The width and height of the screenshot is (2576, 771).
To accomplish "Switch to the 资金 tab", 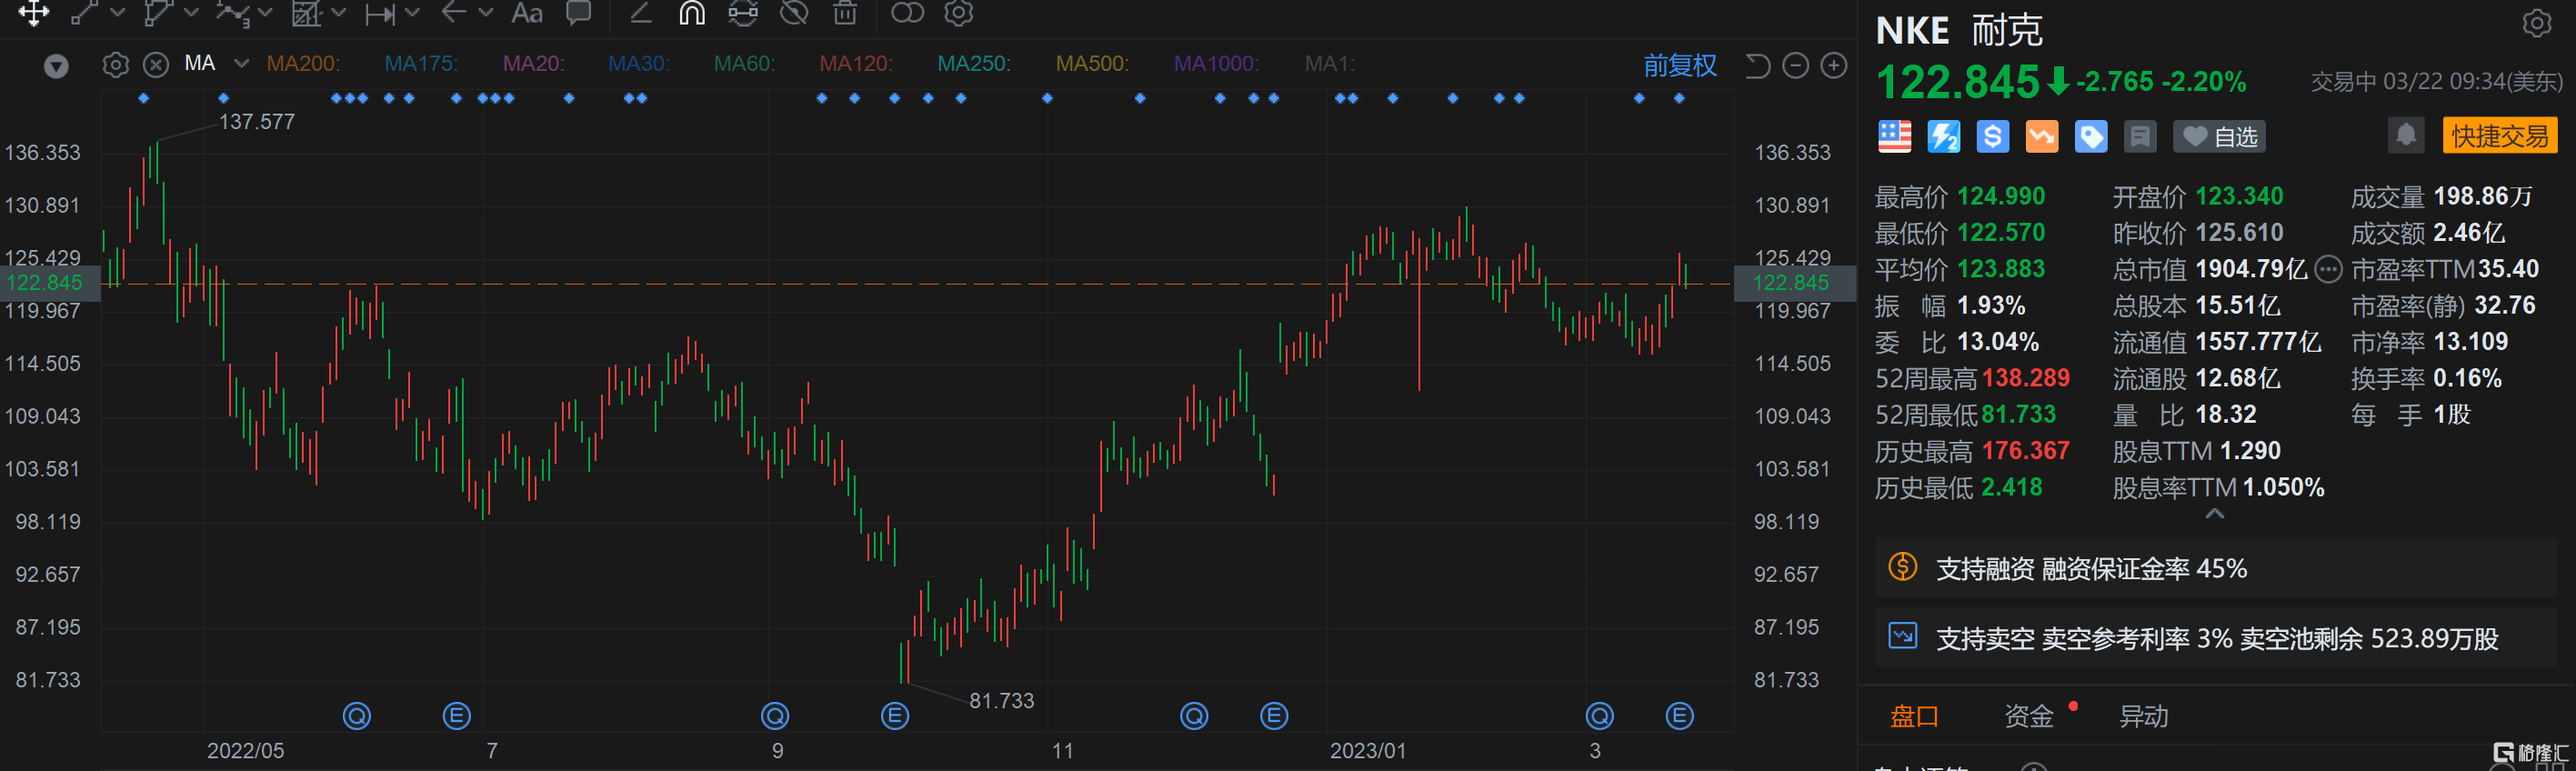I will click(x=2028, y=716).
